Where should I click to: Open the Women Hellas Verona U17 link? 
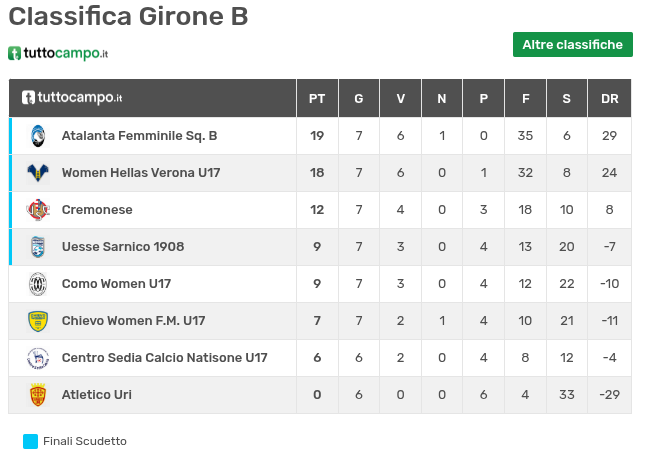[x=141, y=173]
